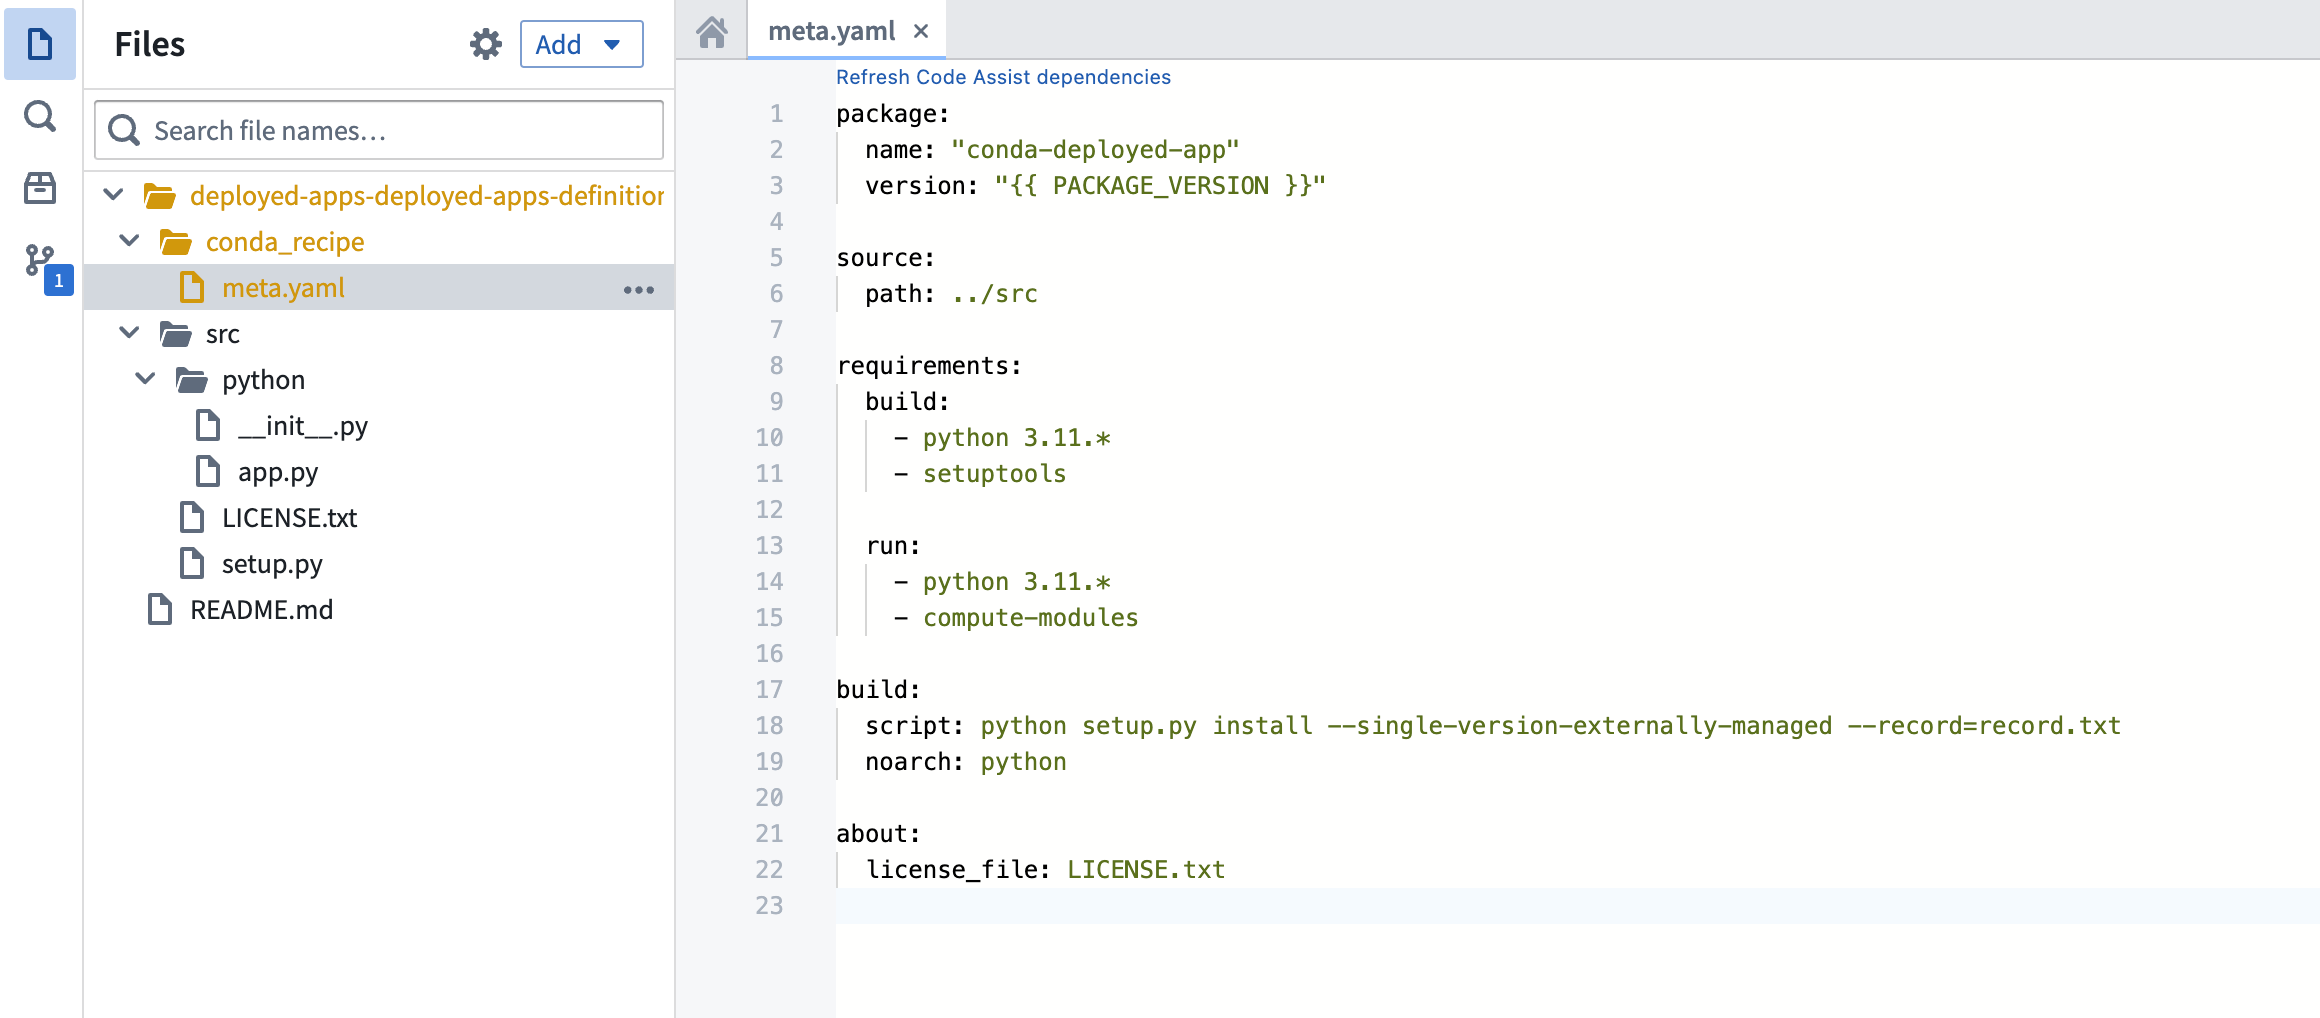Close the meta.yaml tab

(x=921, y=30)
